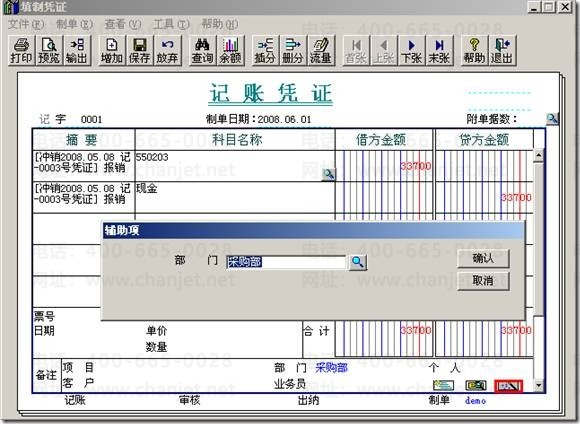Insert an entry line with 插分
This screenshot has height=424, width=580.
click(x=265, y=51)
